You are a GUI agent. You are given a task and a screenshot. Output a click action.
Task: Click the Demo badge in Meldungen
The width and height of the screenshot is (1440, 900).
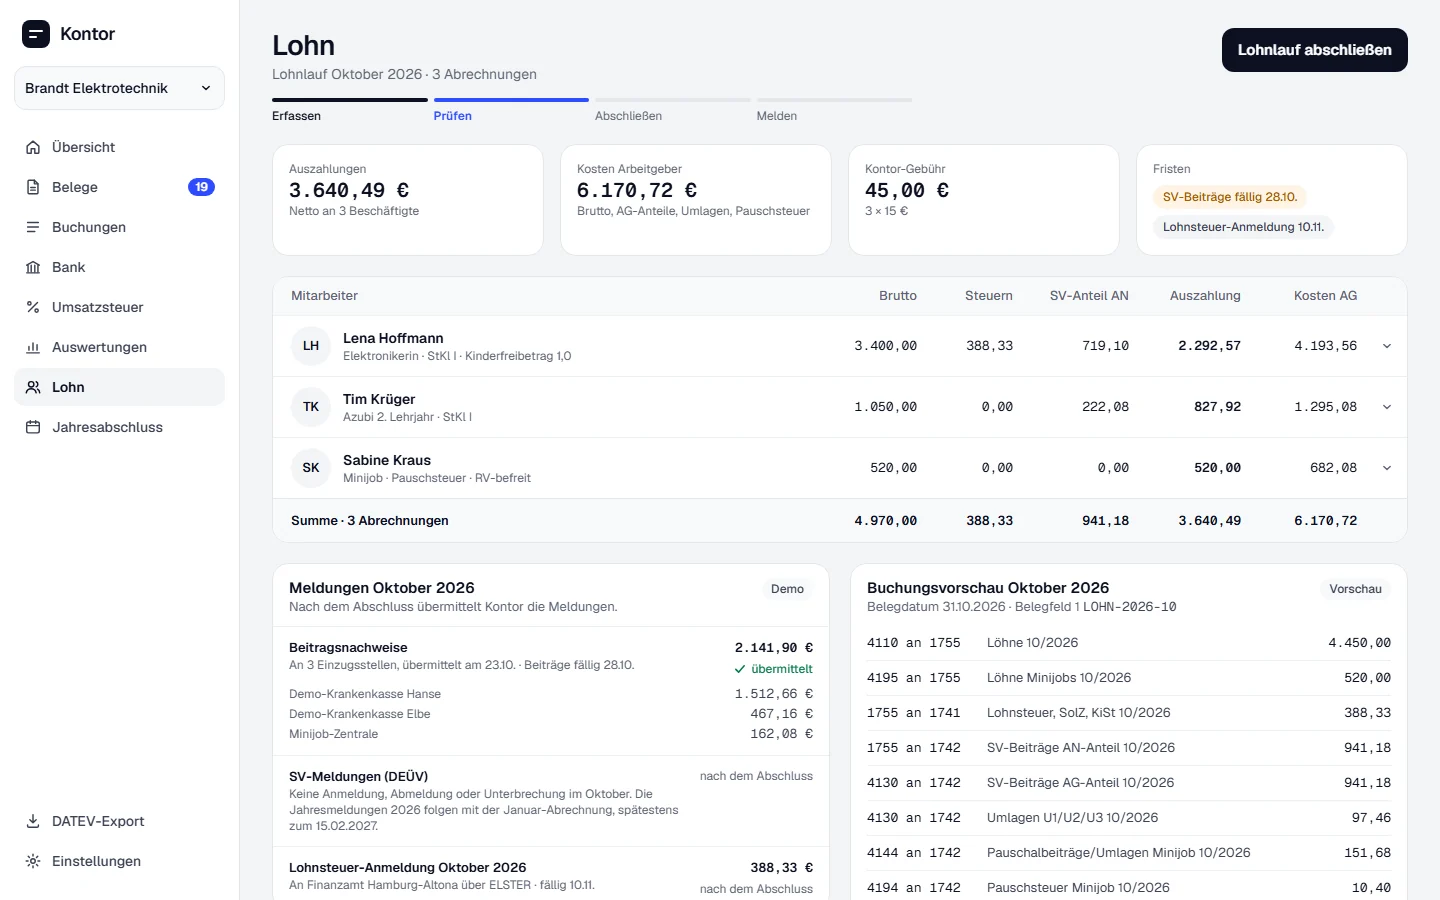(787, 589)
